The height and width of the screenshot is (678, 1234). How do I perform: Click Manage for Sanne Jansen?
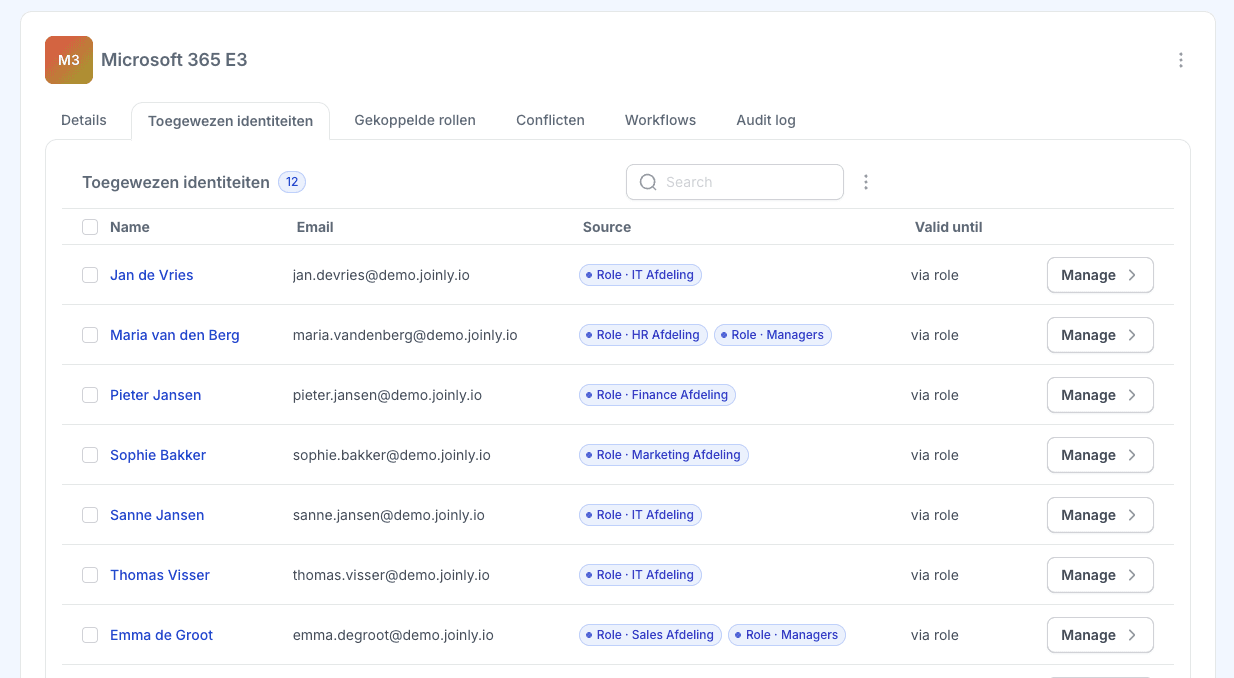(x=1100, y=515)
